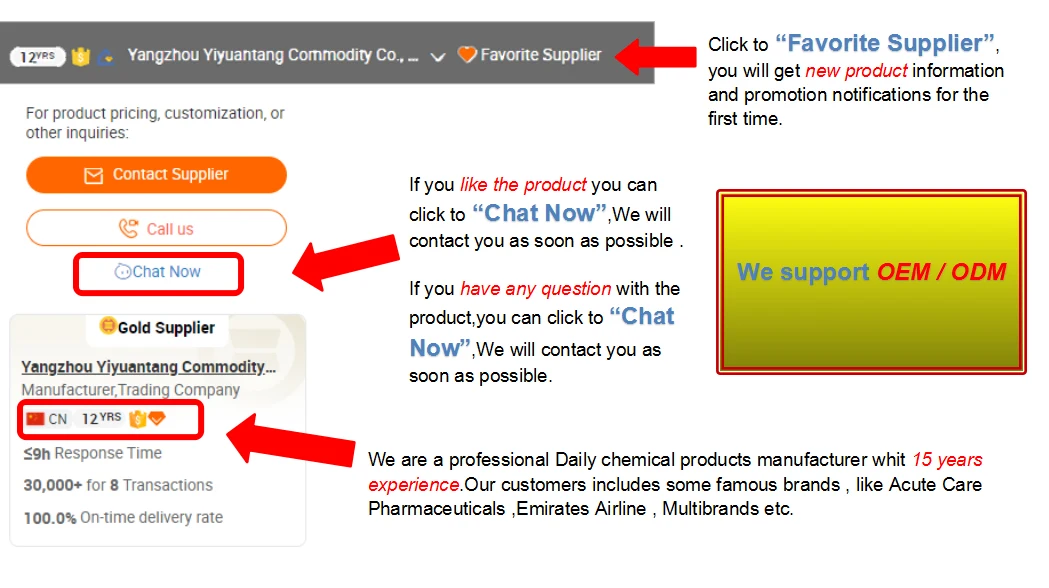Image resolution: width=1049 pixels, height=588 pixels.
Task: Click the 12 YRS label in supplier card
Action: pyautogui.click(x=101, y=419)
